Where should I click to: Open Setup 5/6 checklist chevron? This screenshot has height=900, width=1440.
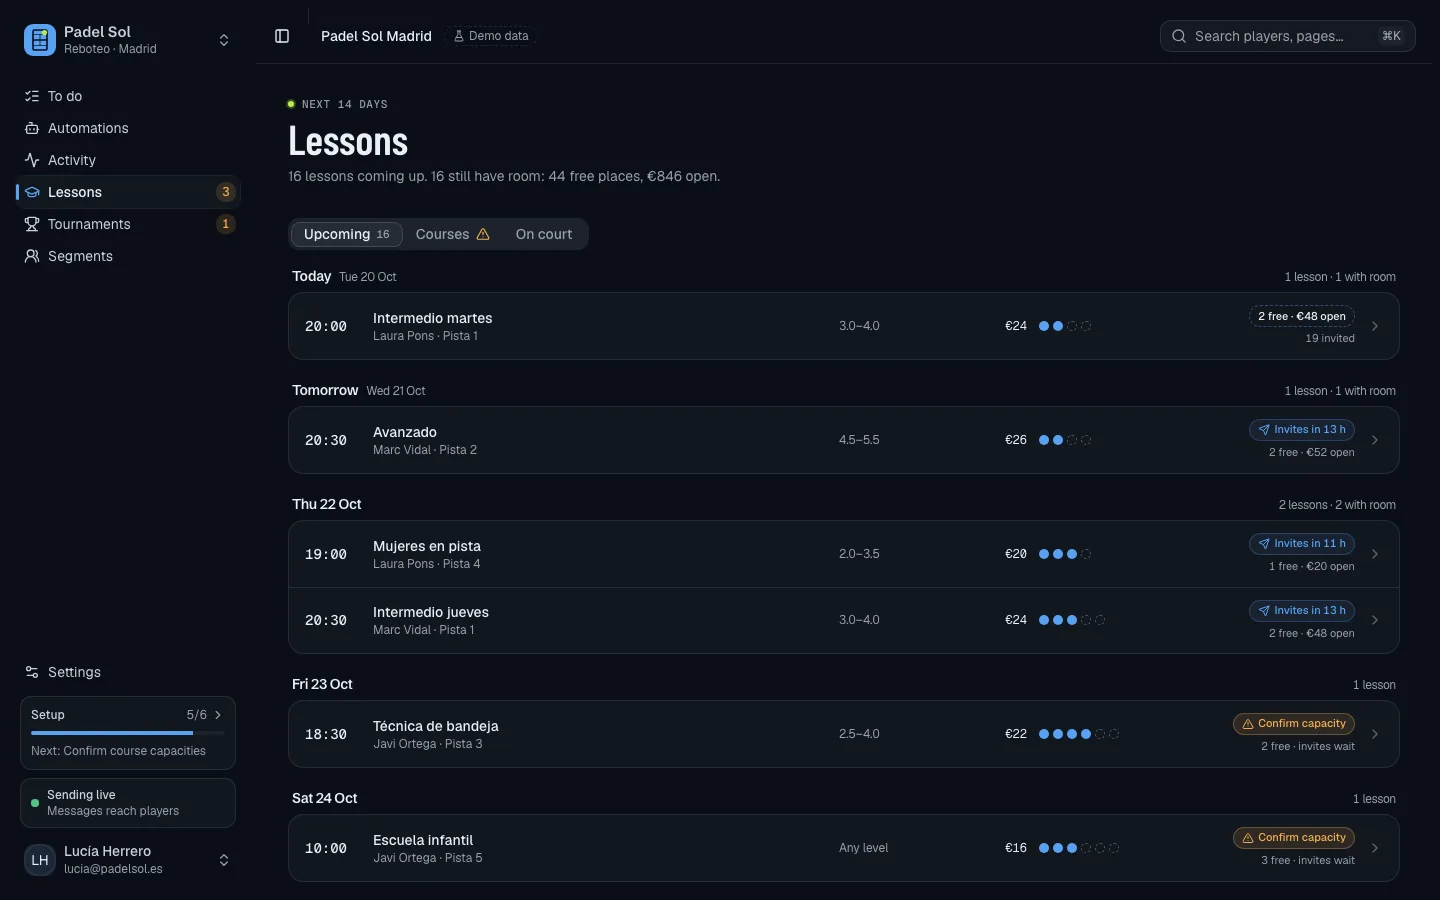[218, 715]
